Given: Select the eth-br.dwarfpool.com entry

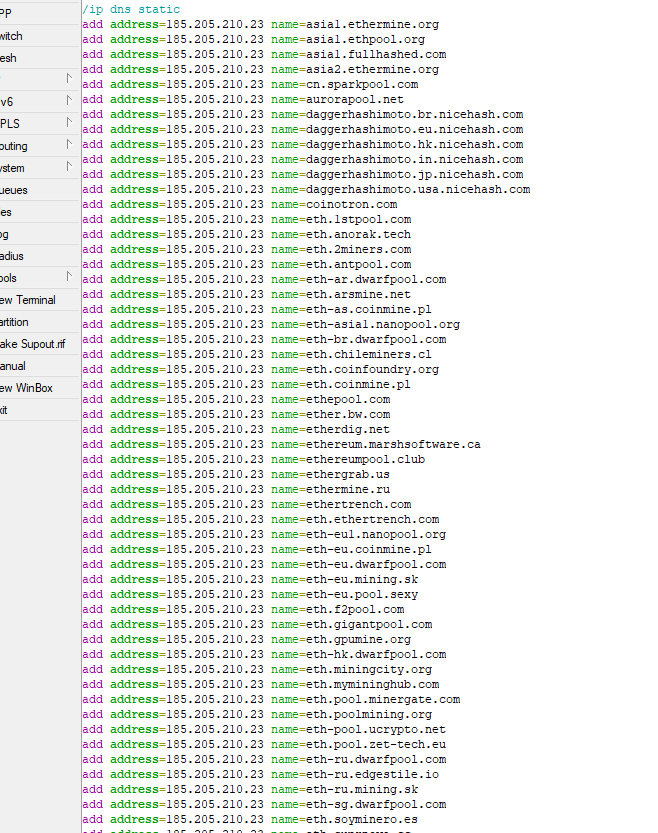Looking at the screenshot, I should pos(264,339).
